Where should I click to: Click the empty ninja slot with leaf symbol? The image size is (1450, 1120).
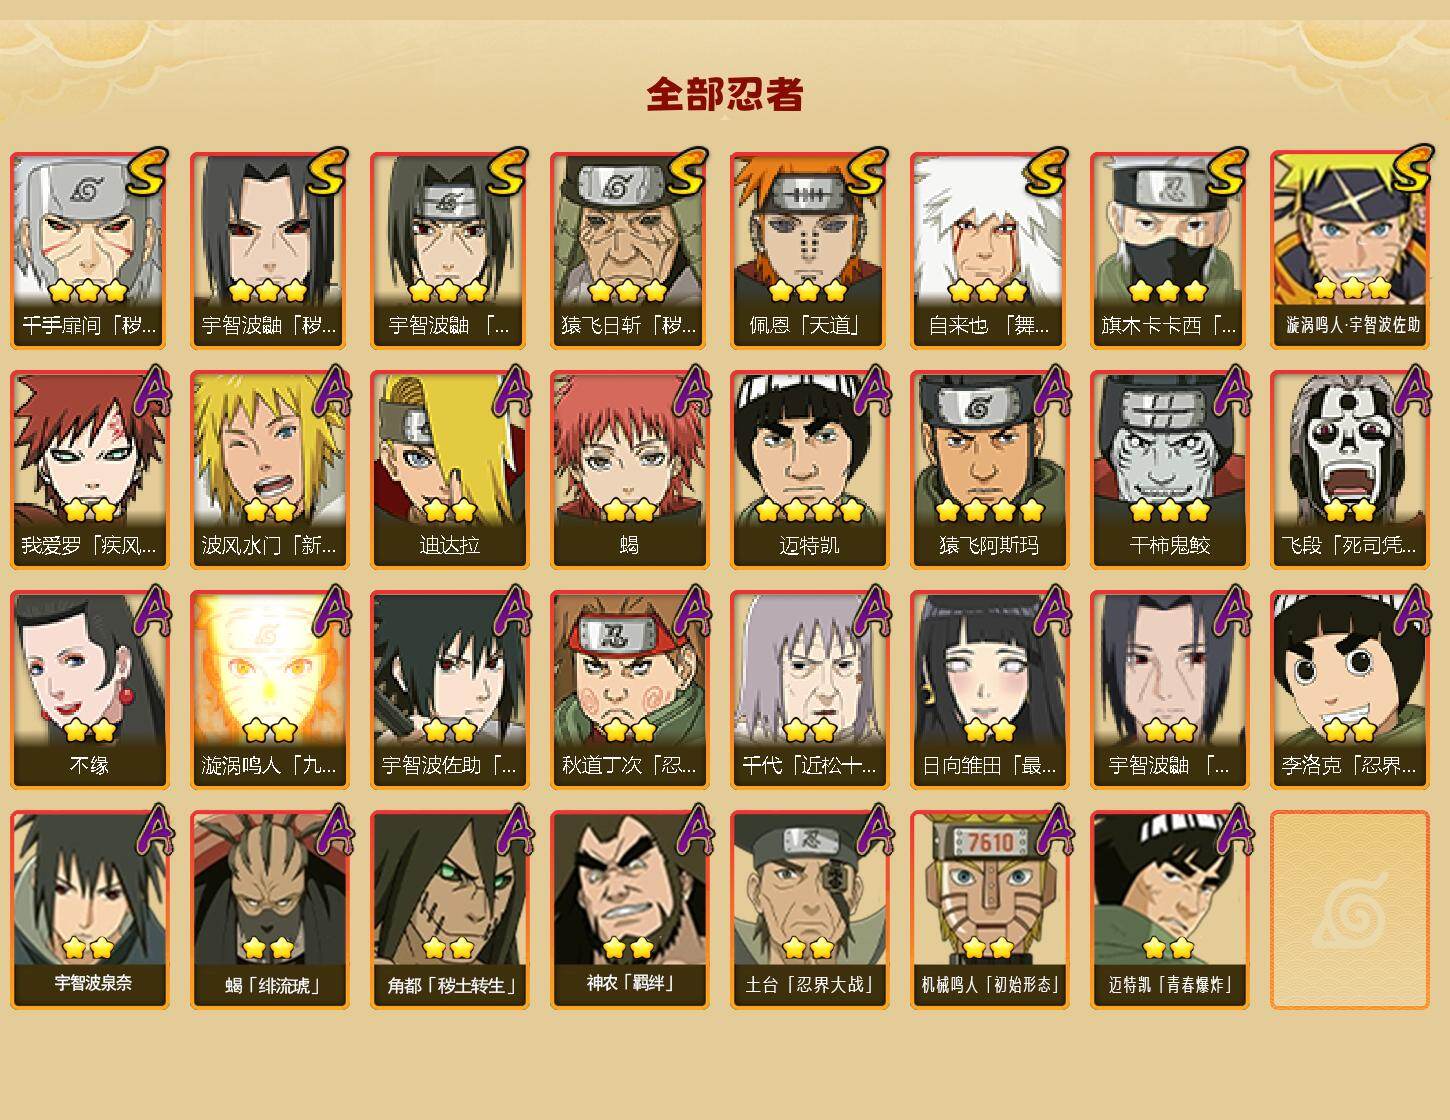(x=1350, y=910)
